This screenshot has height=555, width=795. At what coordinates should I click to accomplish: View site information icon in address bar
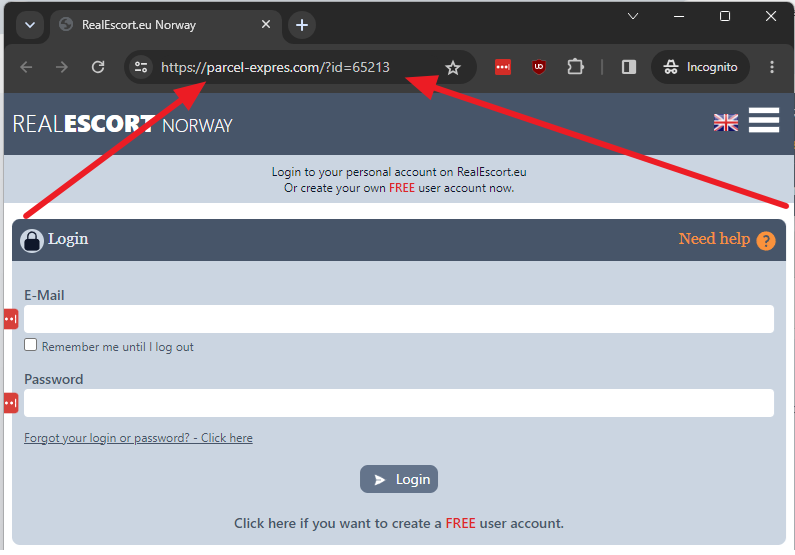click(140, 67)
